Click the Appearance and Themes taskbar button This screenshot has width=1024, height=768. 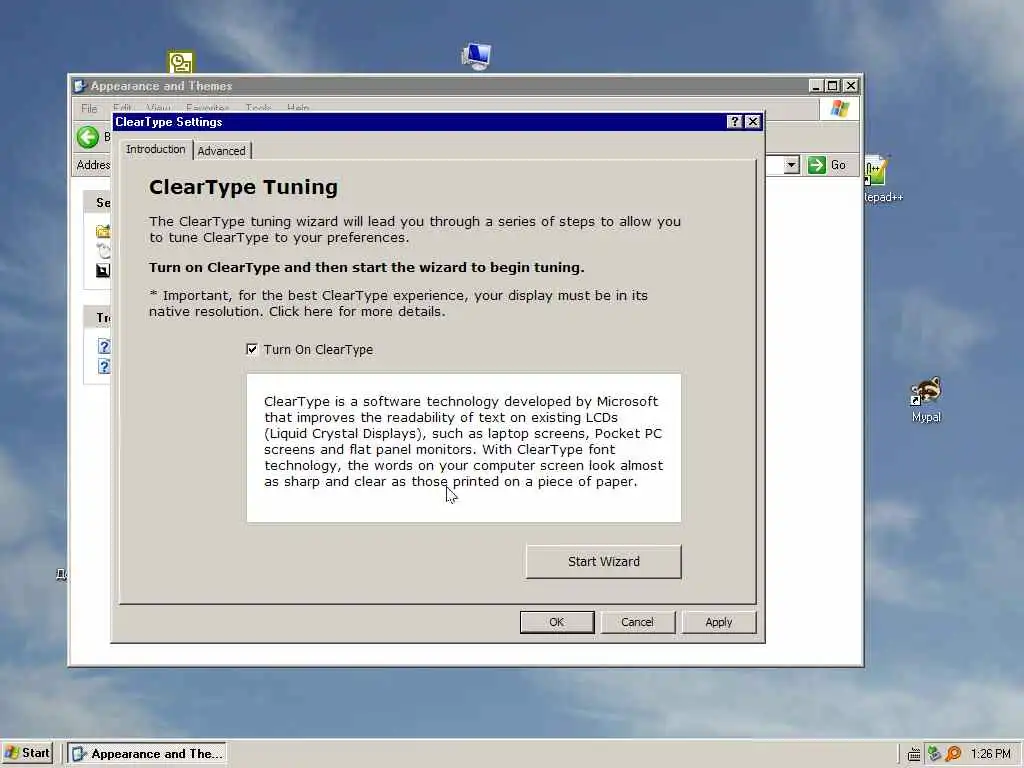[x=147, y=754]
